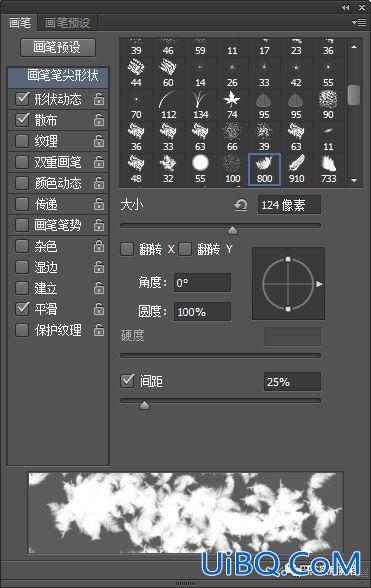This screenshot has height=588, width=371.
Task: Select the small dot brush sized 14
Action: tap(200, 74)
